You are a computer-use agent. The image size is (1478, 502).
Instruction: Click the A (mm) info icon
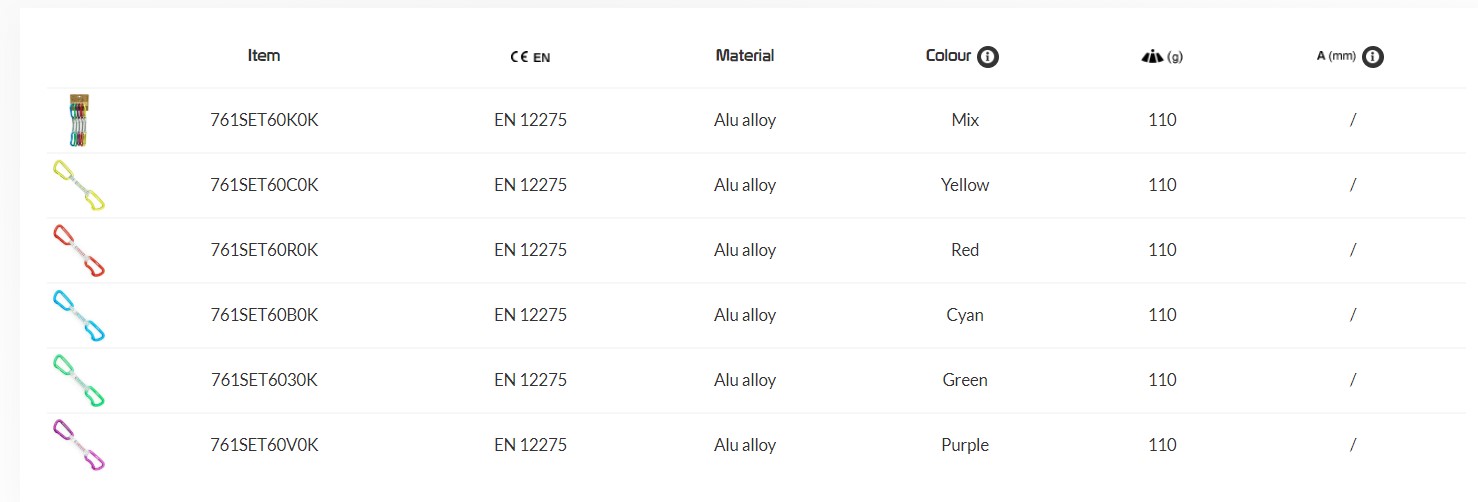coord(1373,57)
